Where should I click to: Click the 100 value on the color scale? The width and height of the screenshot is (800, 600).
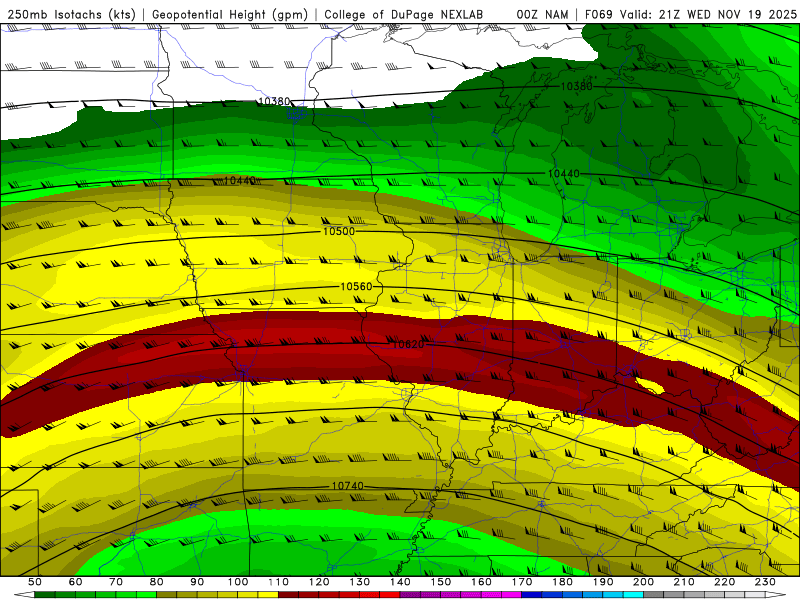coord(238,582)
